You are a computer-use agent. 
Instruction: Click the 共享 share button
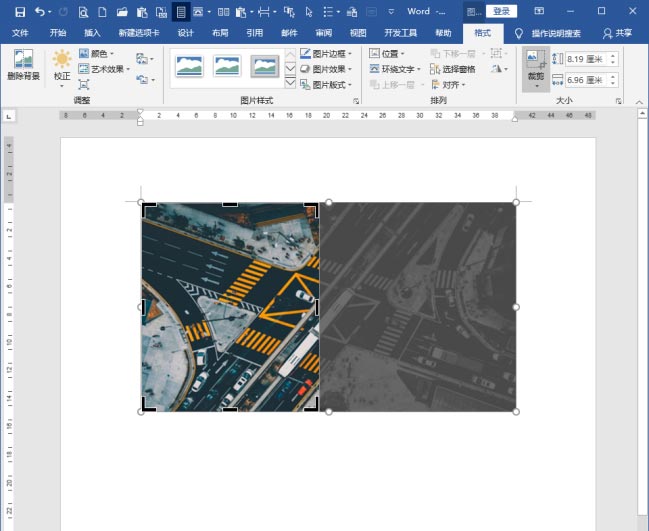pos(617,33)
